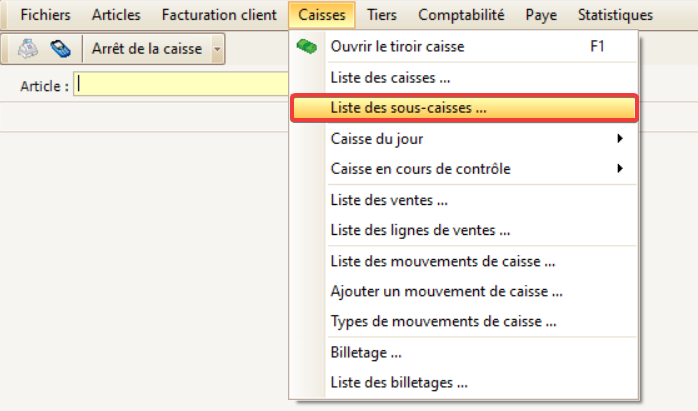The image size is (698, 411).
Task: Choose Liste des caisses from menu
Action: [x=464, y=77]
